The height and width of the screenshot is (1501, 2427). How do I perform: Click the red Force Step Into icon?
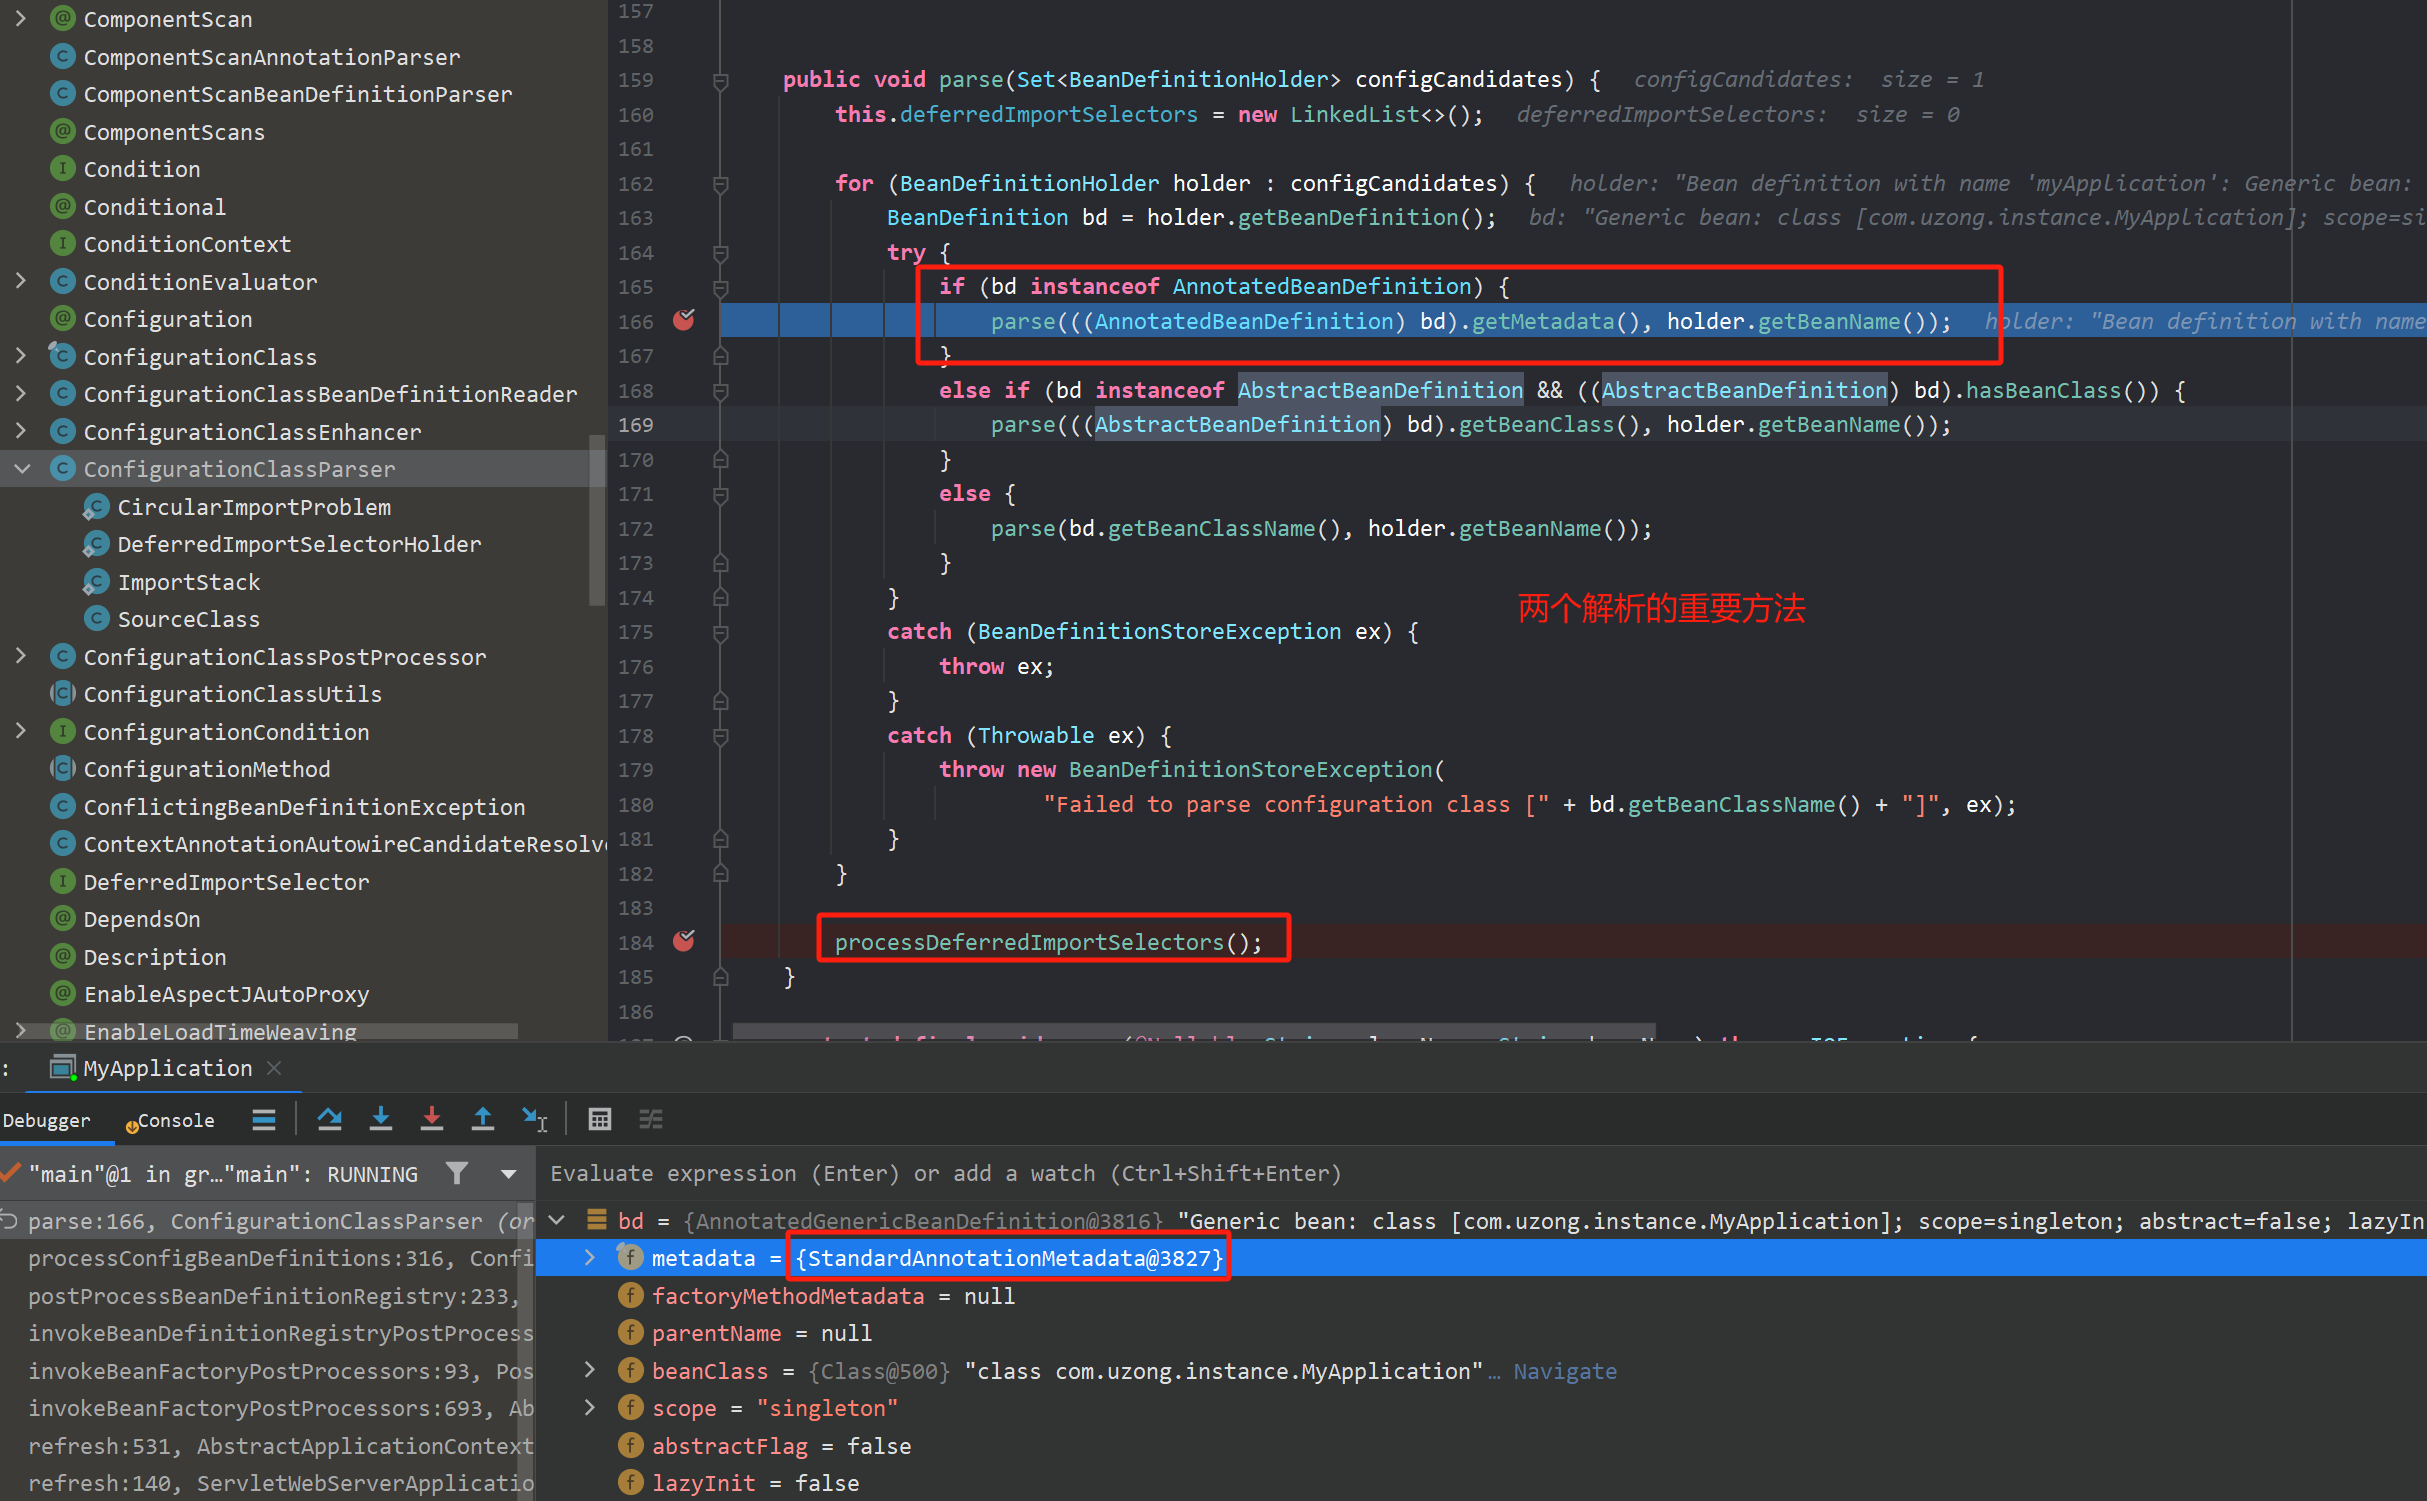[431, 1119]
